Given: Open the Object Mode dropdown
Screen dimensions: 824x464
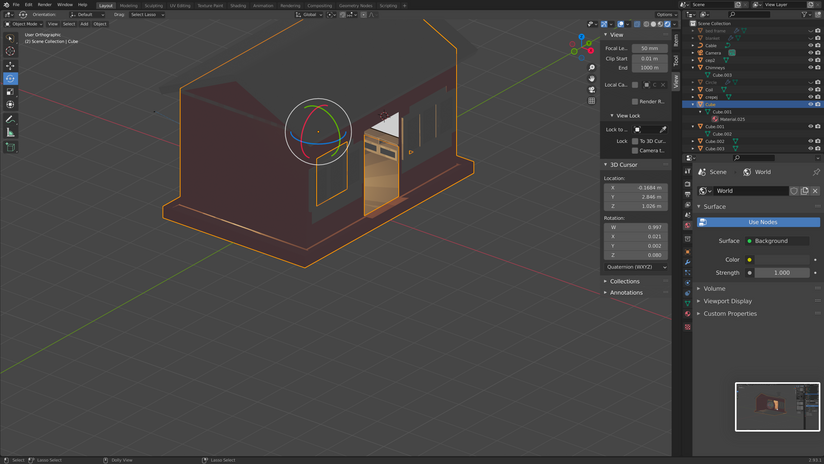Looking at the screenshot, I should (x=23, y=24).
